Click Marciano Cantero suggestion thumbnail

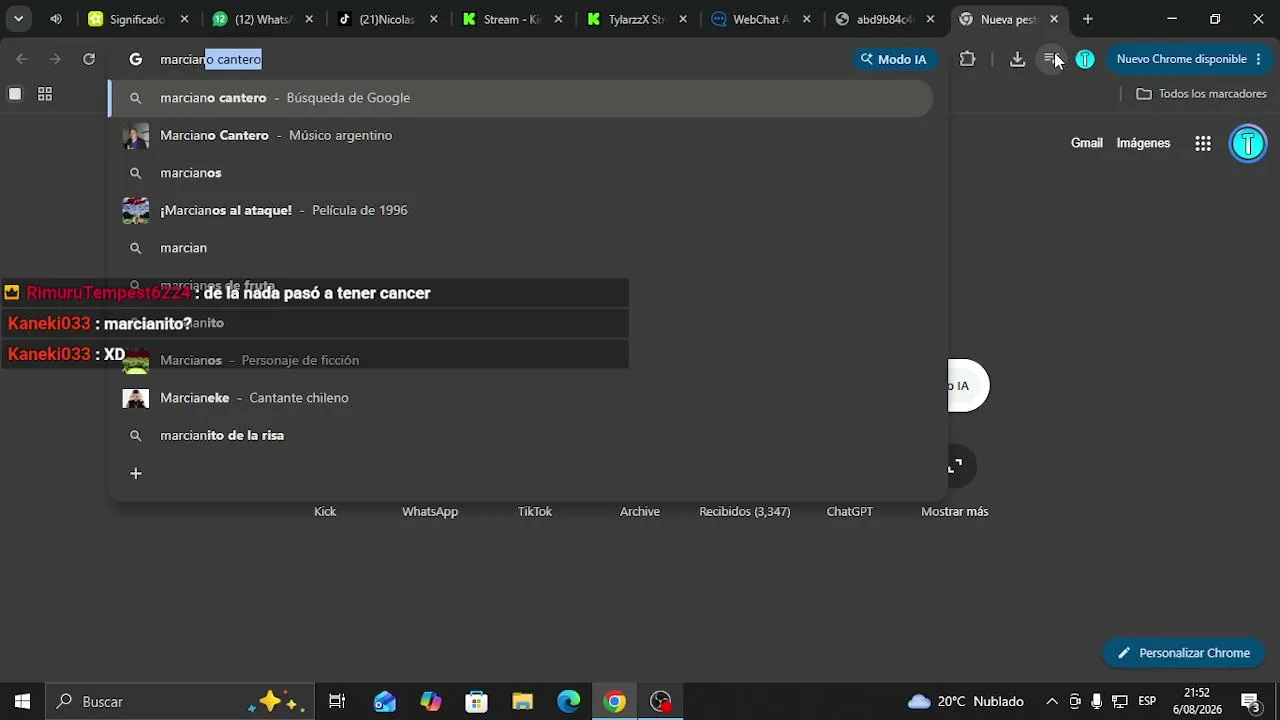point(136,136)
